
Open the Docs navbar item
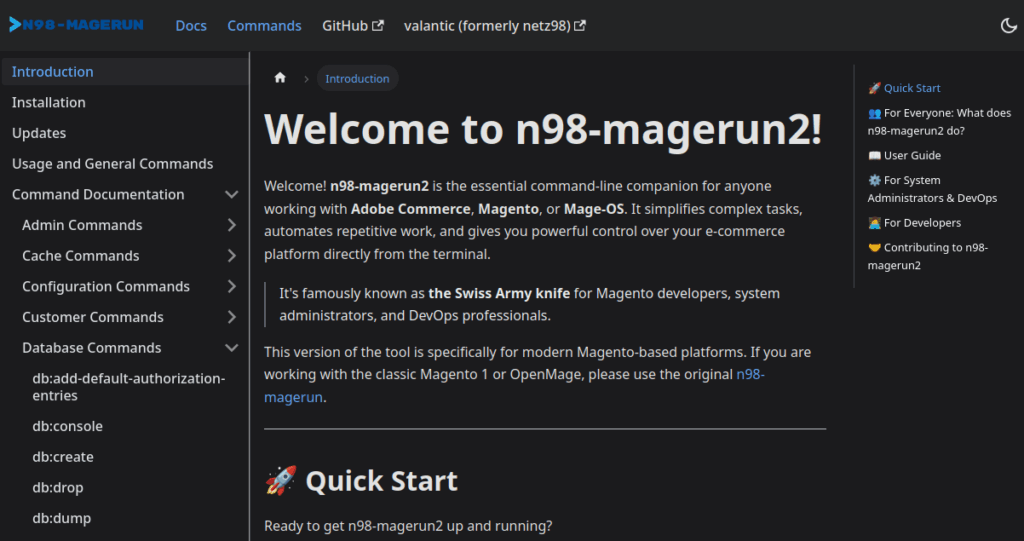(191, 25)
